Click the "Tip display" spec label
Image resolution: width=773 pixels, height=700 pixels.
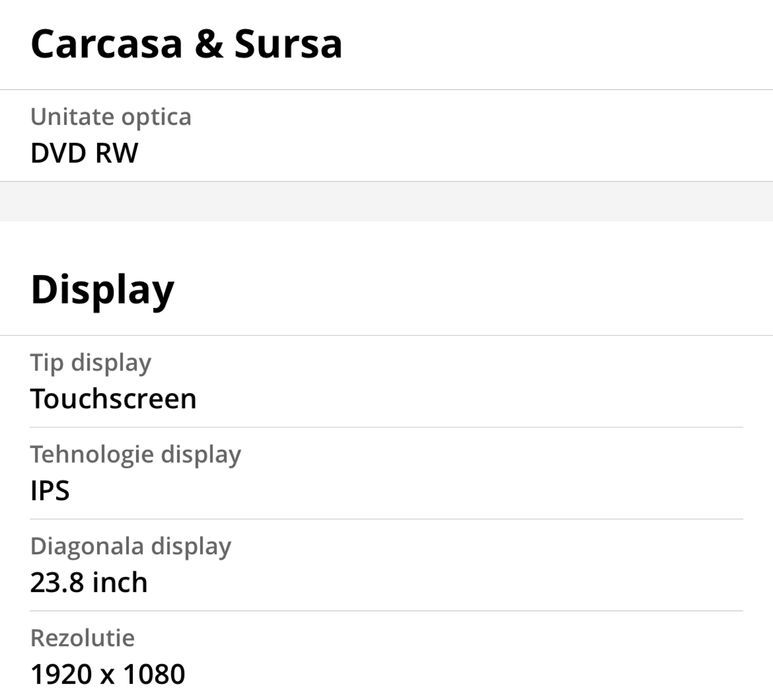tap(90, 363)
